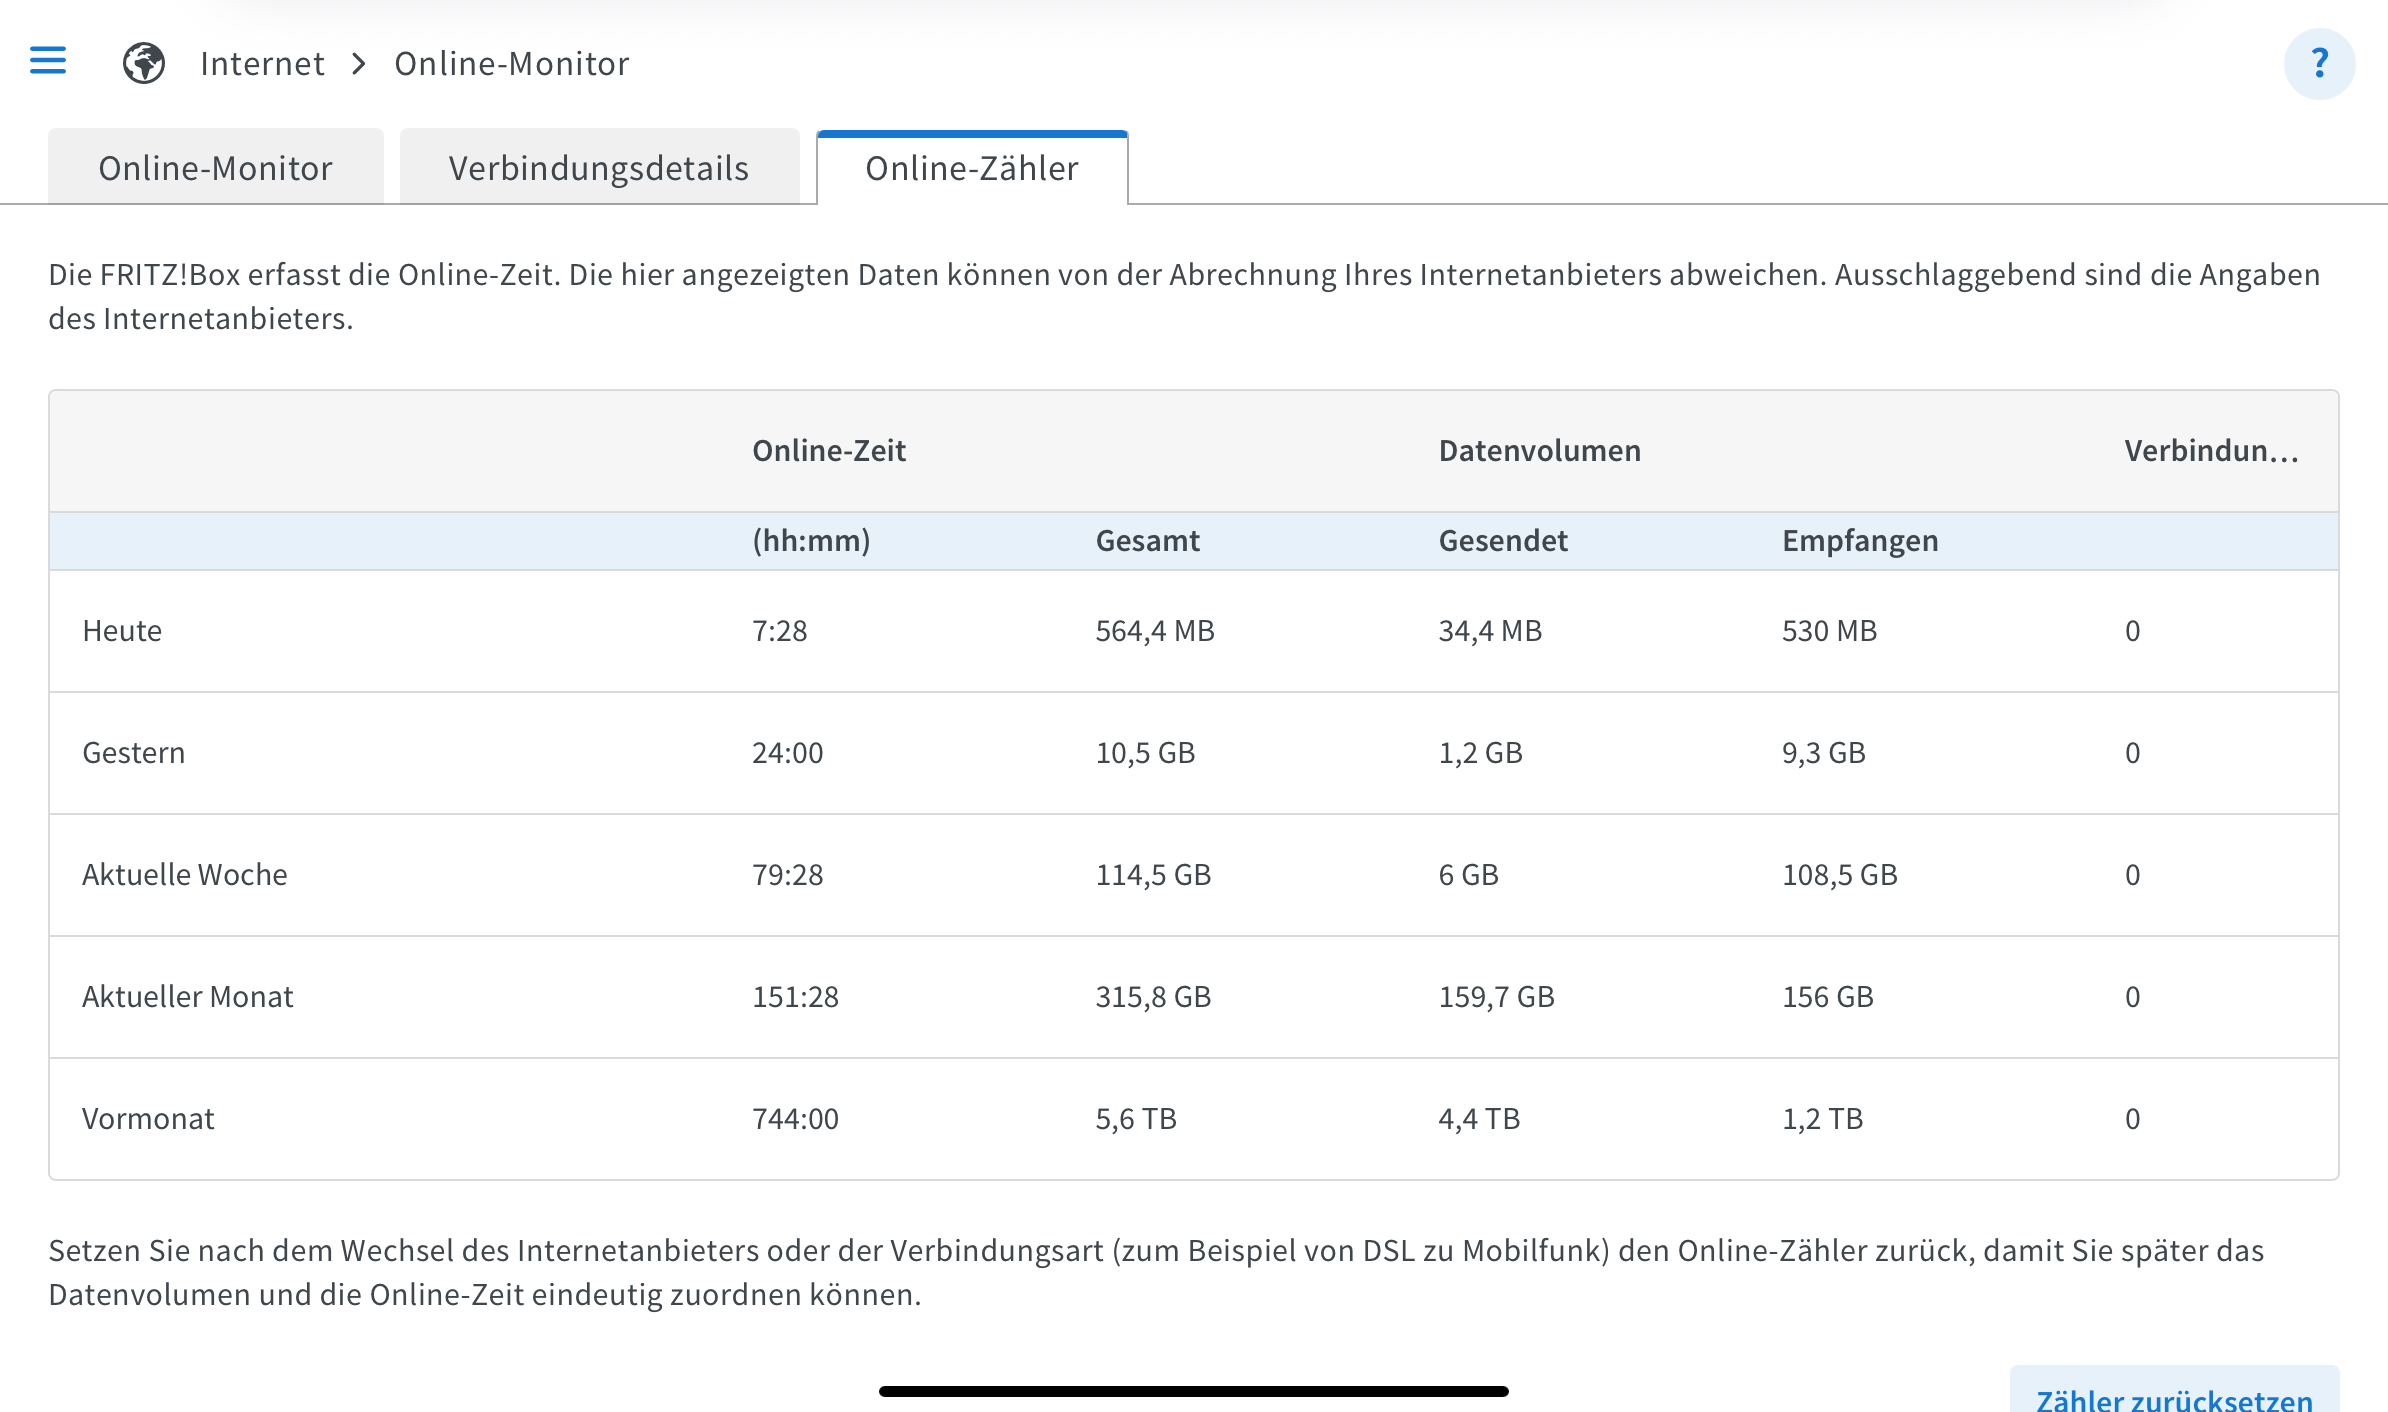Click the Datenvolumen column header

pyautogui.click(x=1539, y=451)
